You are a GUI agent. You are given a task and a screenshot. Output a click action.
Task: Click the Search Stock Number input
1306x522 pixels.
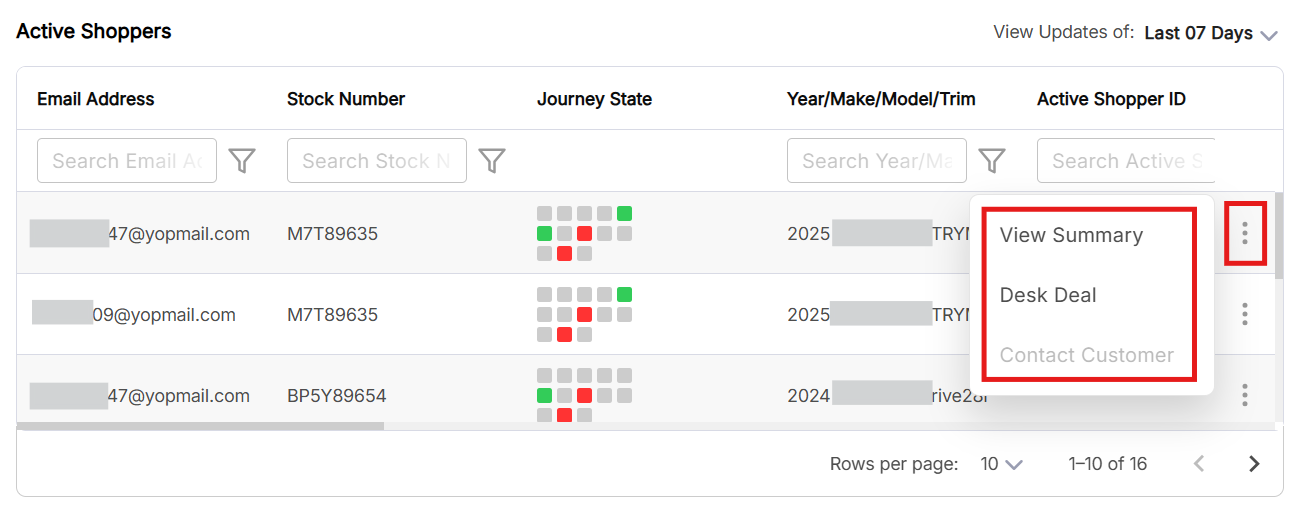377,160
